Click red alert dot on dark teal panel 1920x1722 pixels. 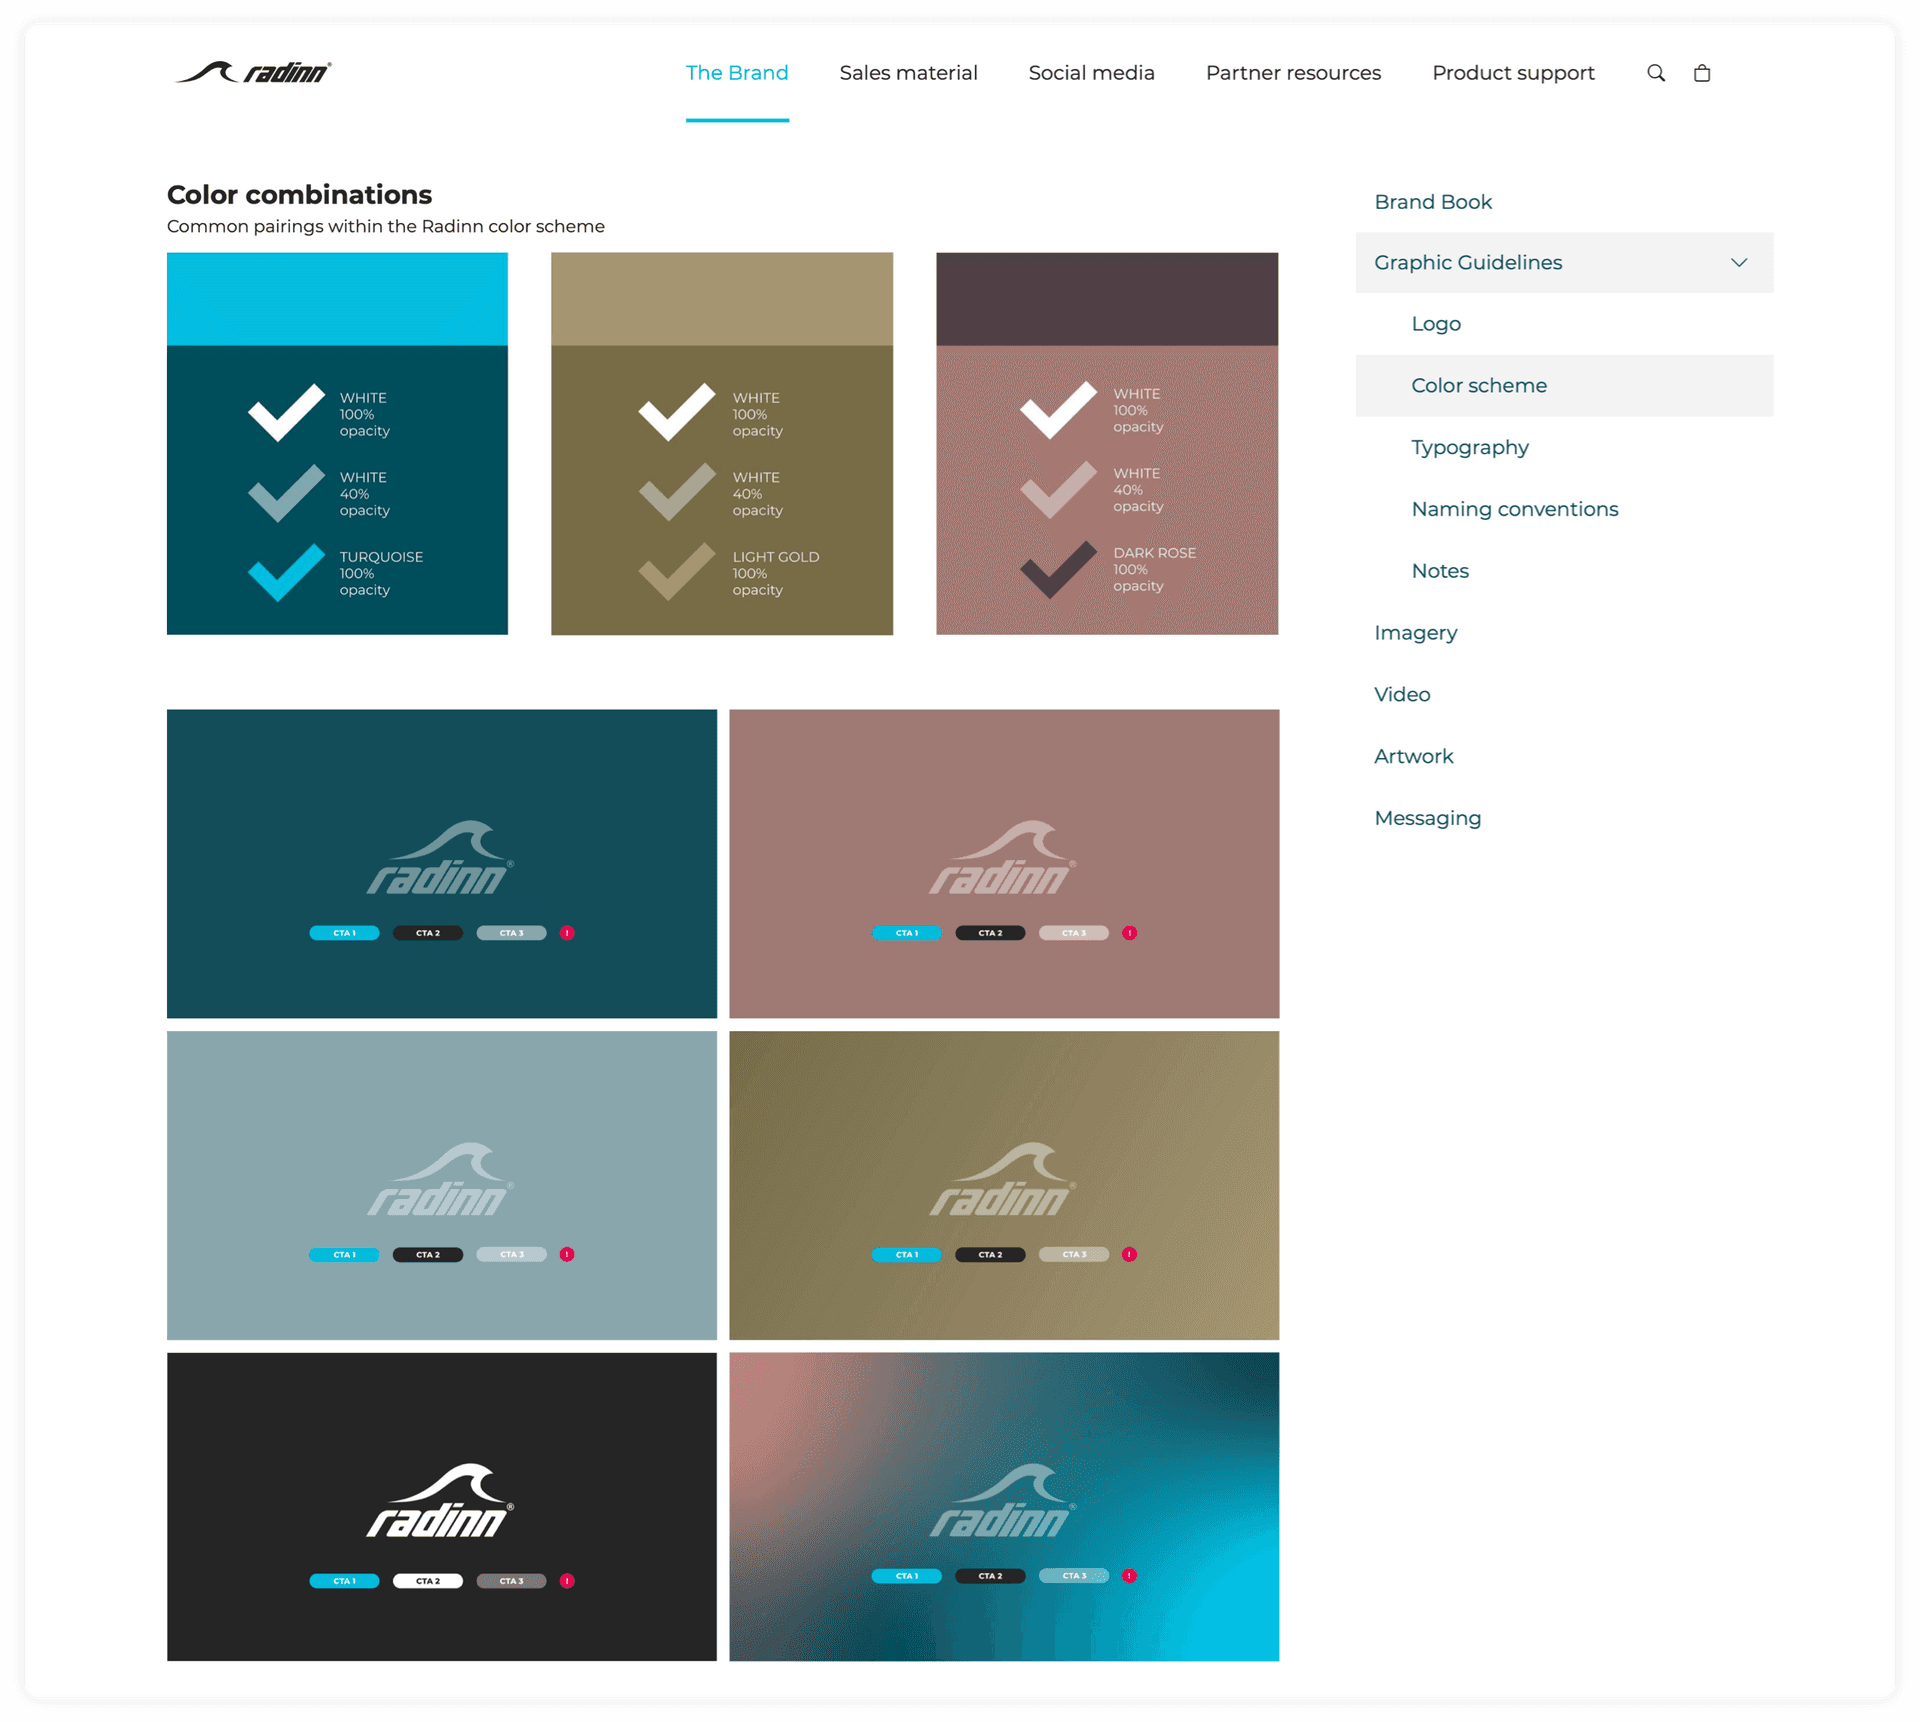click(x=567, y=933)
